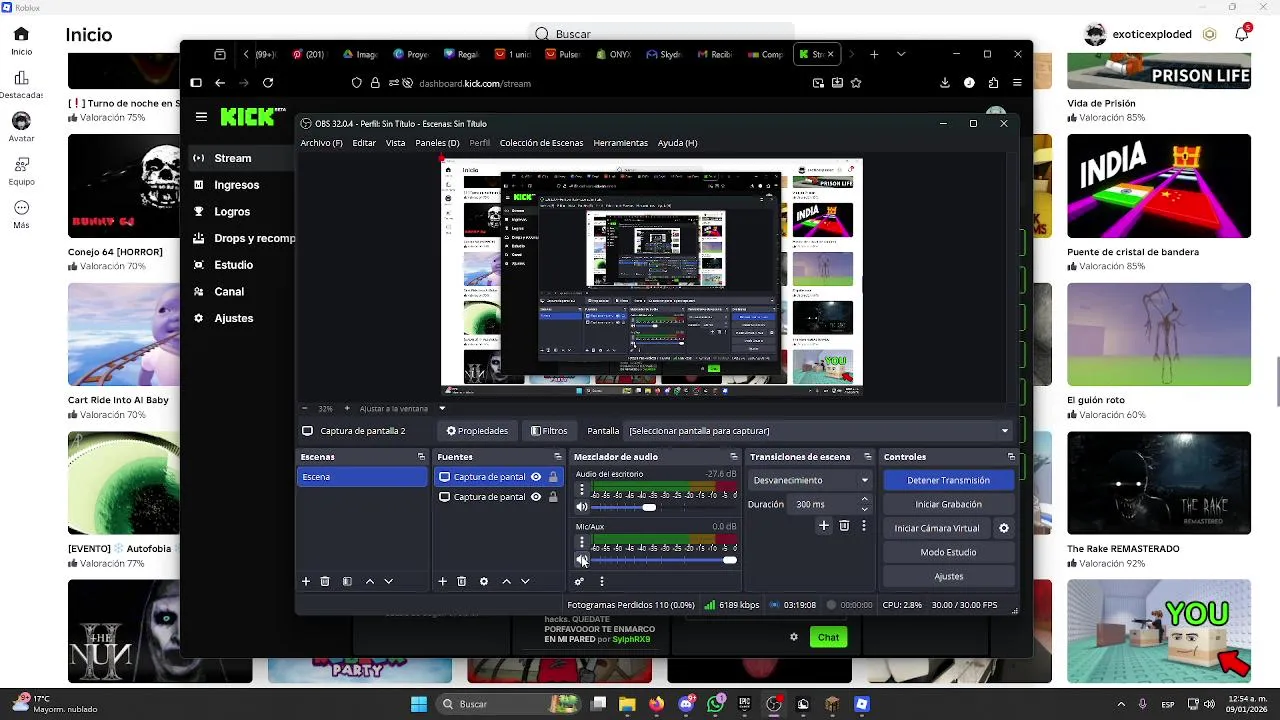
Task: Move scene down arrow in Escenas panel
Action: (x=389, y=581)
